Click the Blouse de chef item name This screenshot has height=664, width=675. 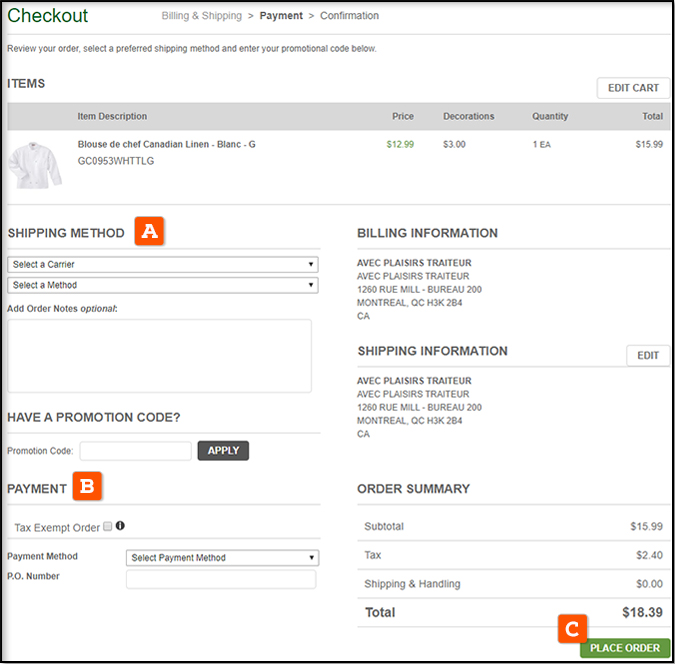pos(166,144)
